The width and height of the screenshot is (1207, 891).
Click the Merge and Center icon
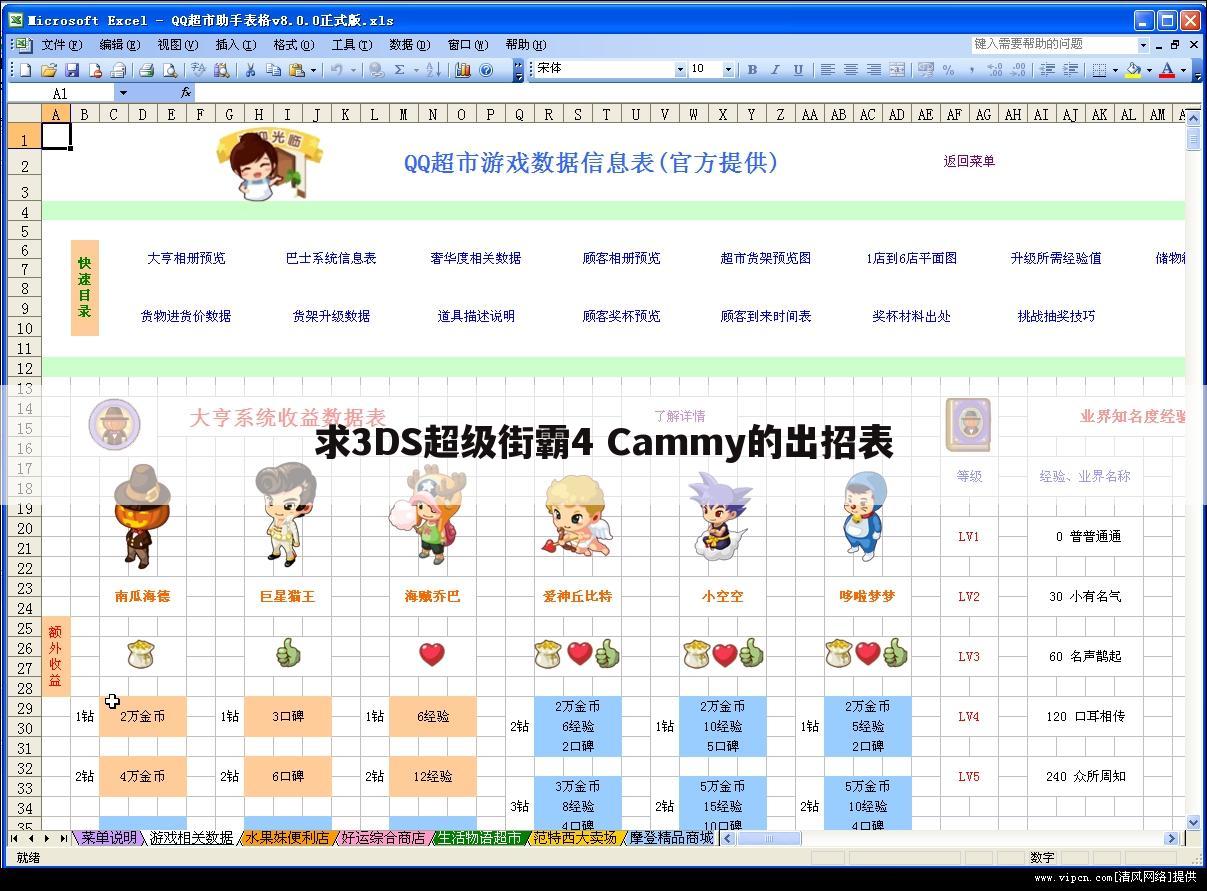pyautogui.click(x=897, y=70)
